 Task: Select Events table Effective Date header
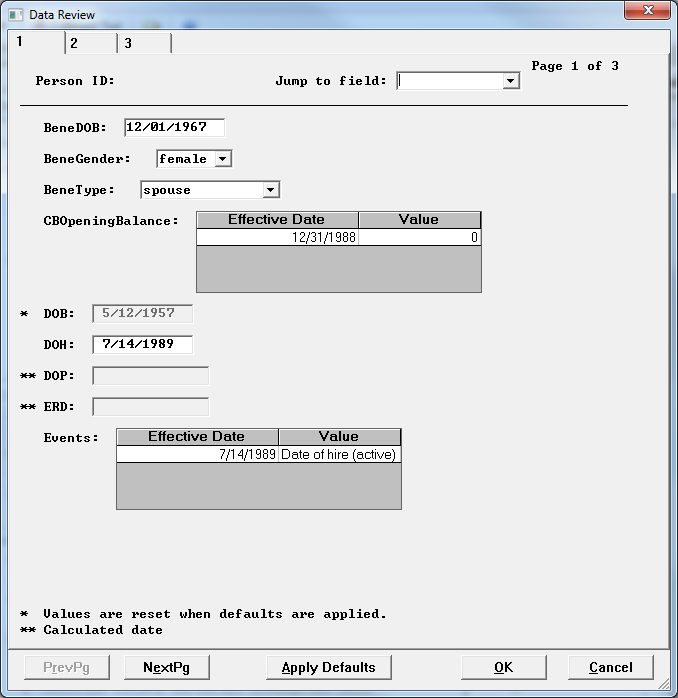pyautogui.click(x=197, y=437)
